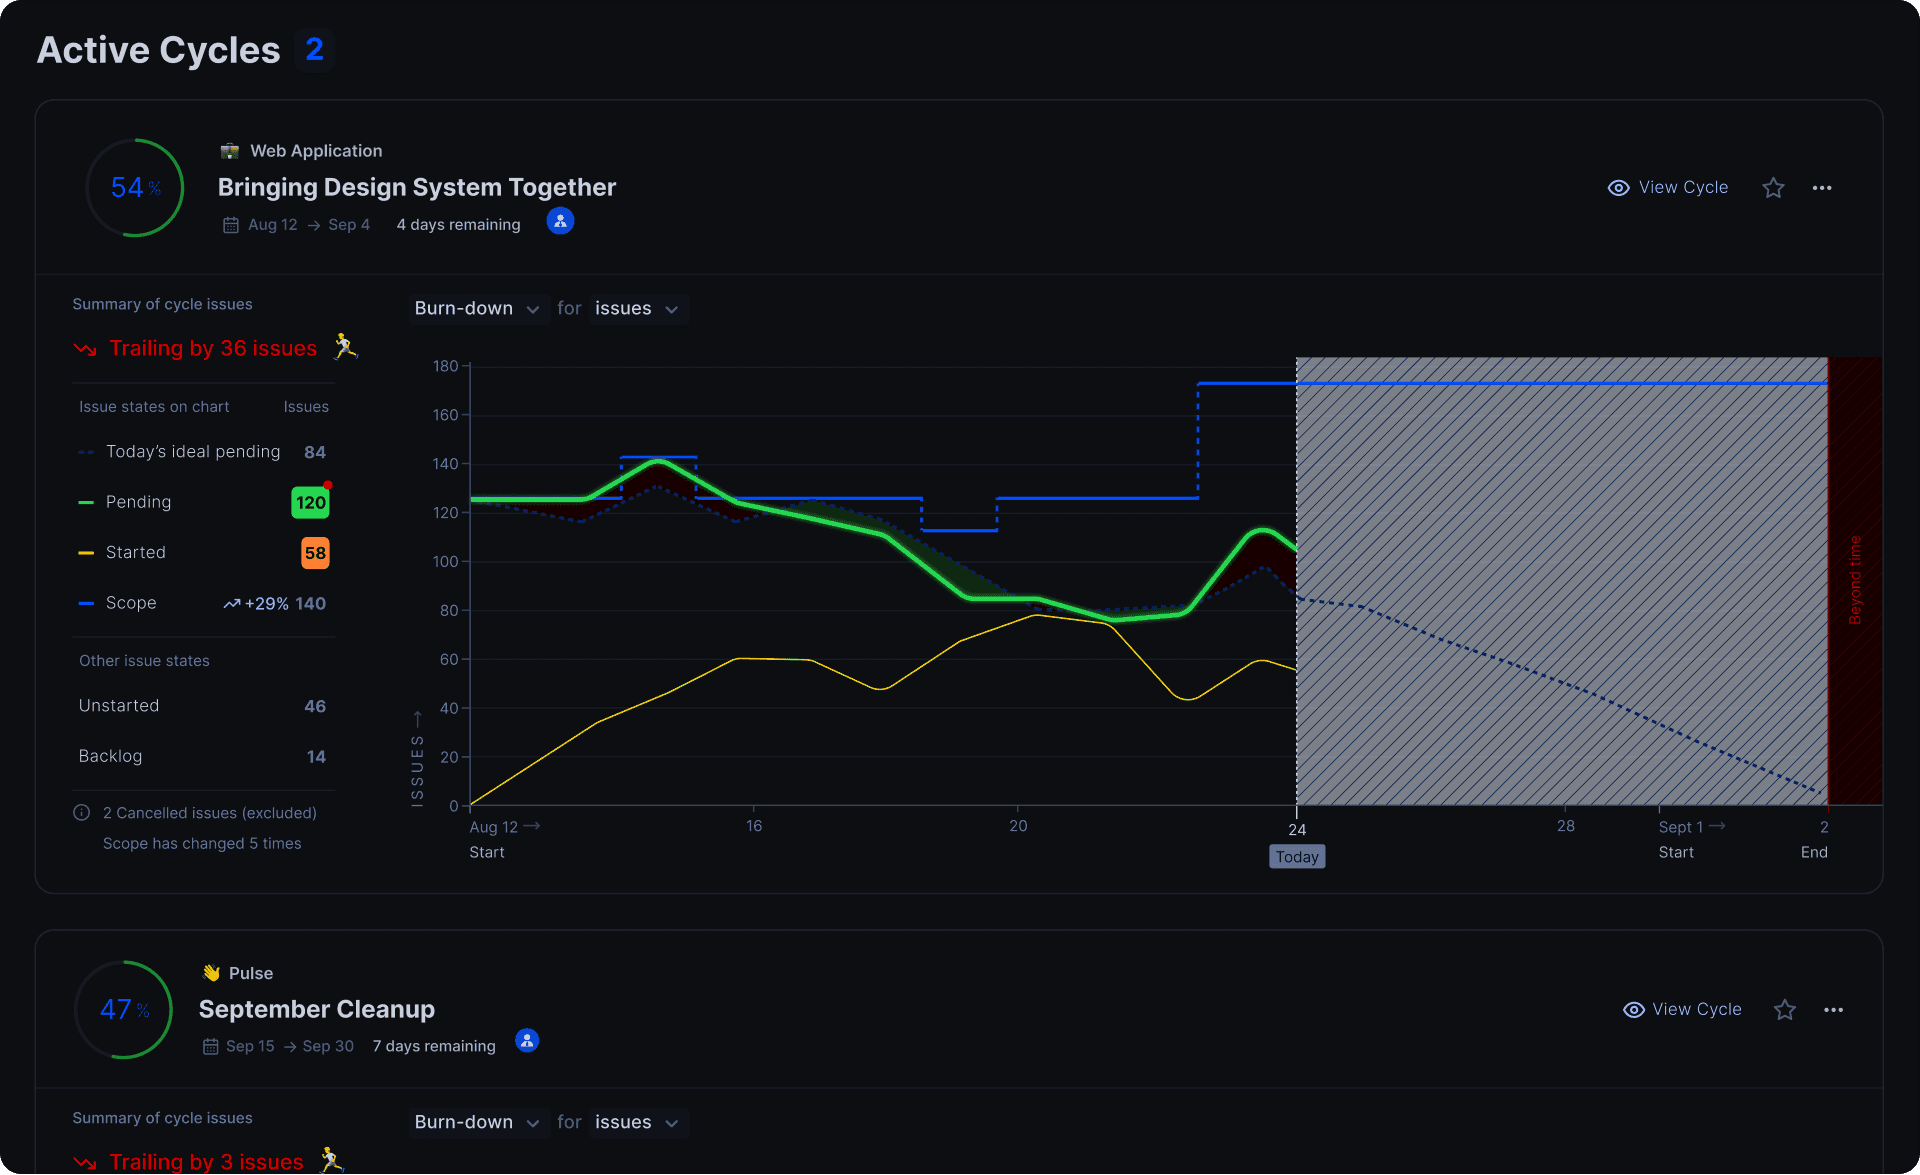Click the Scope legend label
This screenshot has height=1175, width=1920.
(x=131, y=603)
